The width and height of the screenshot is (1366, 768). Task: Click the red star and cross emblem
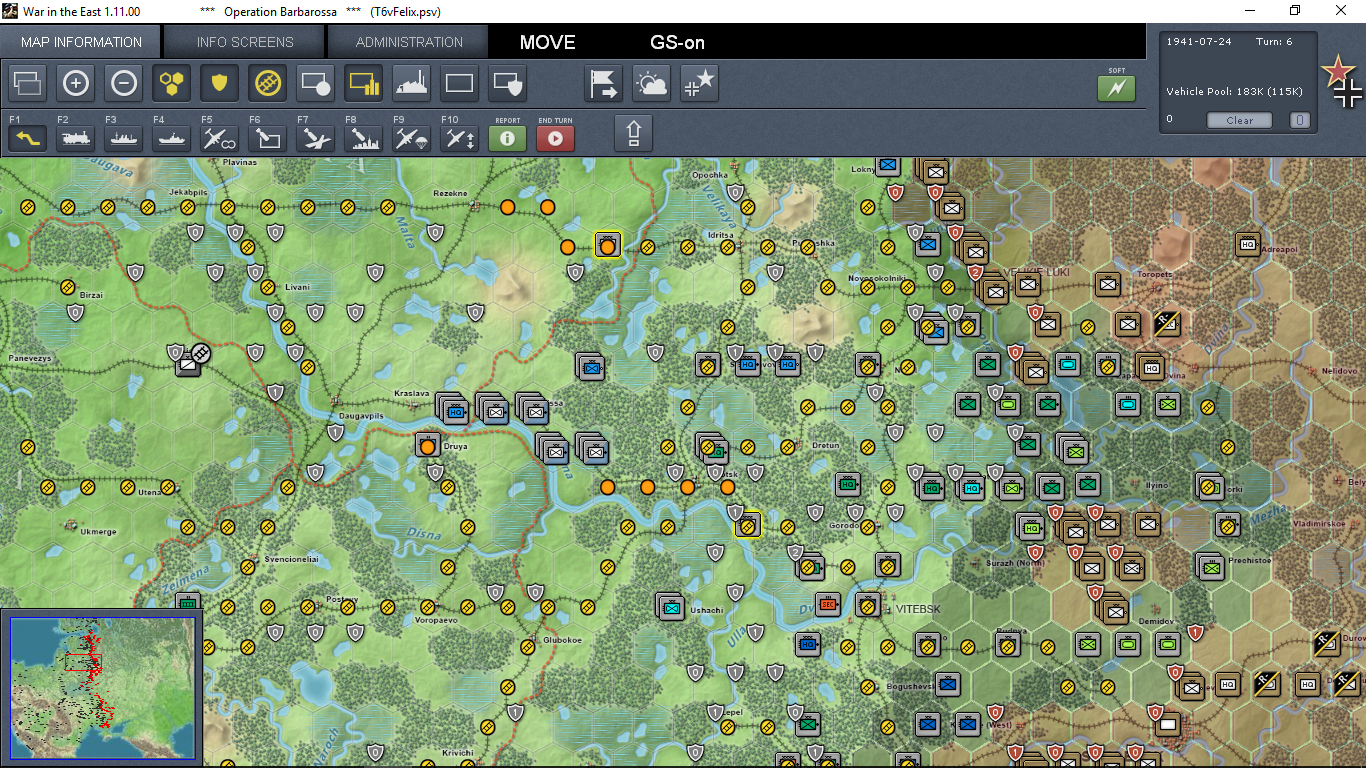click(x=1341, y=82)
